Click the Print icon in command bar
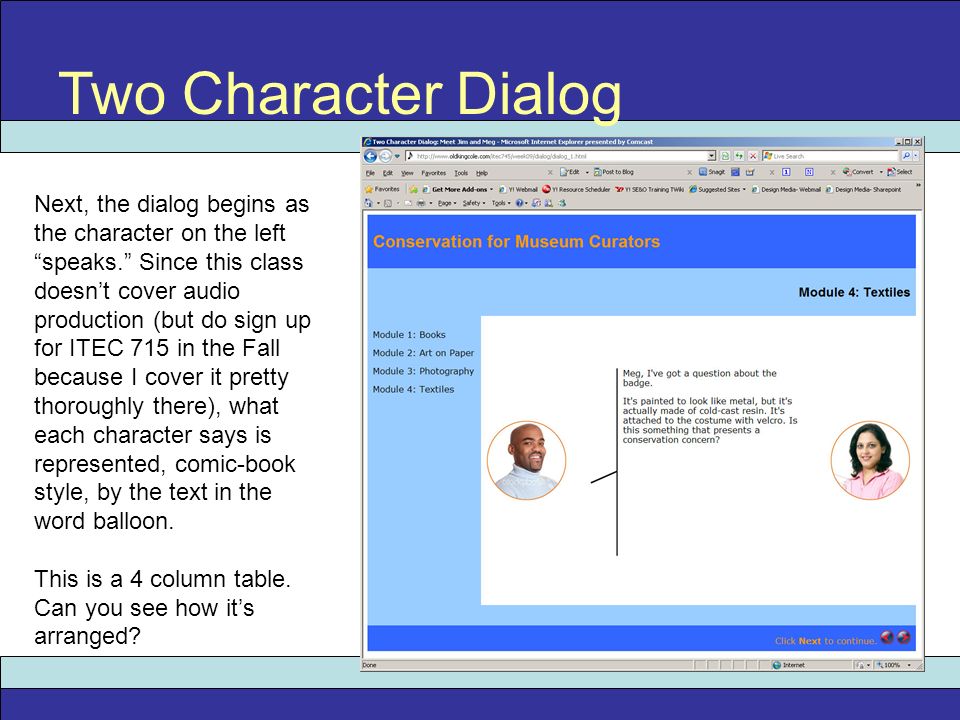 pyautogui.click(x=421, y=203)
